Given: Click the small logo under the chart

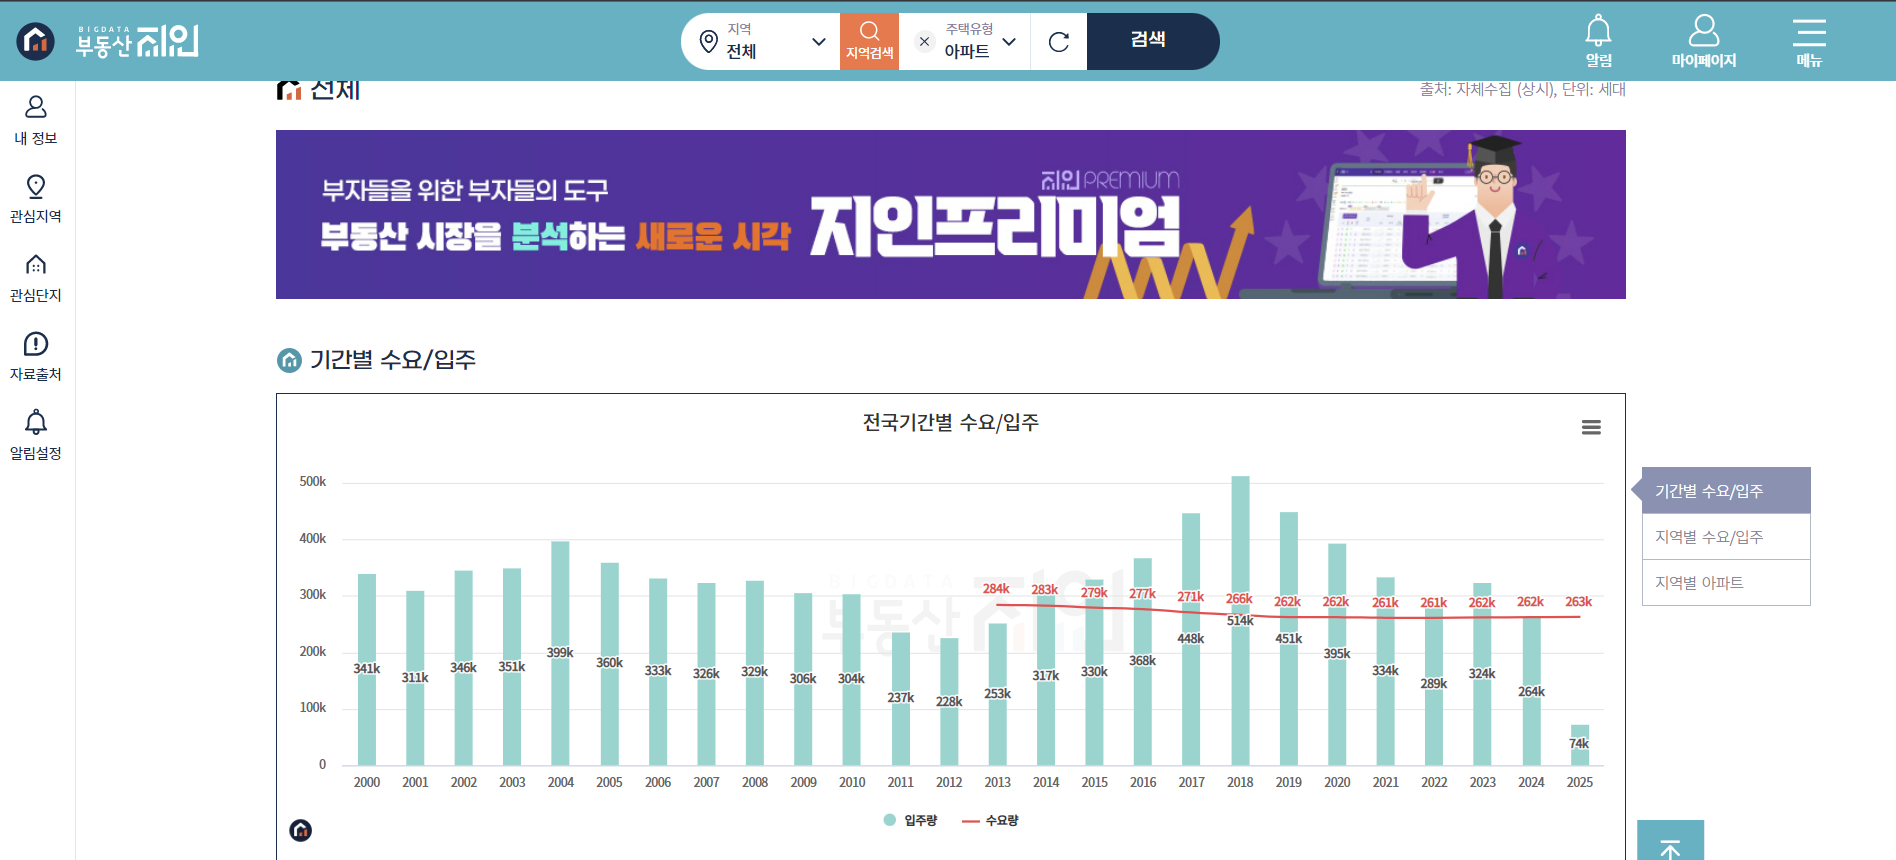Looking at the screenshot, I should click(300, 830).
